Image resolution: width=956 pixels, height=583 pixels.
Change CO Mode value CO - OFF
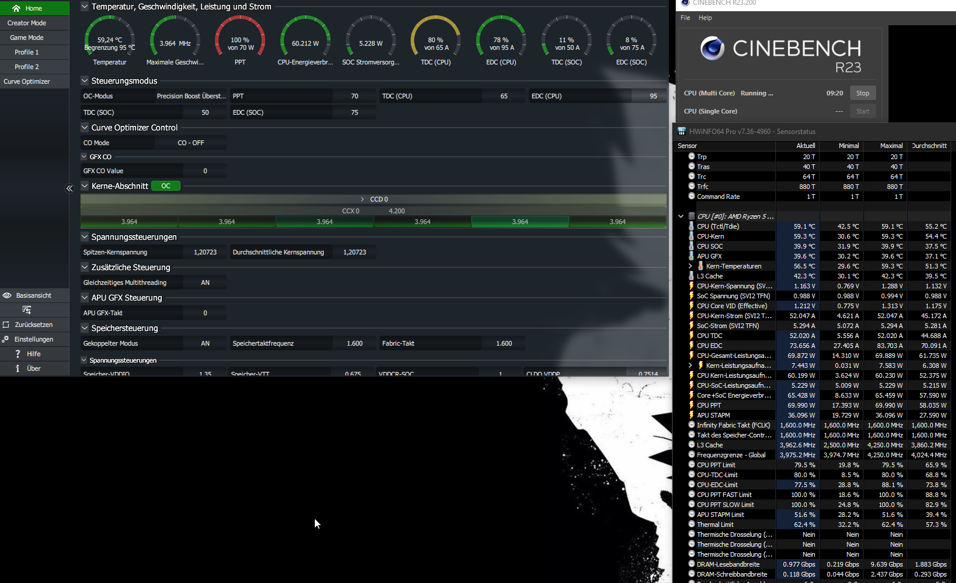(x=191, y=143)
